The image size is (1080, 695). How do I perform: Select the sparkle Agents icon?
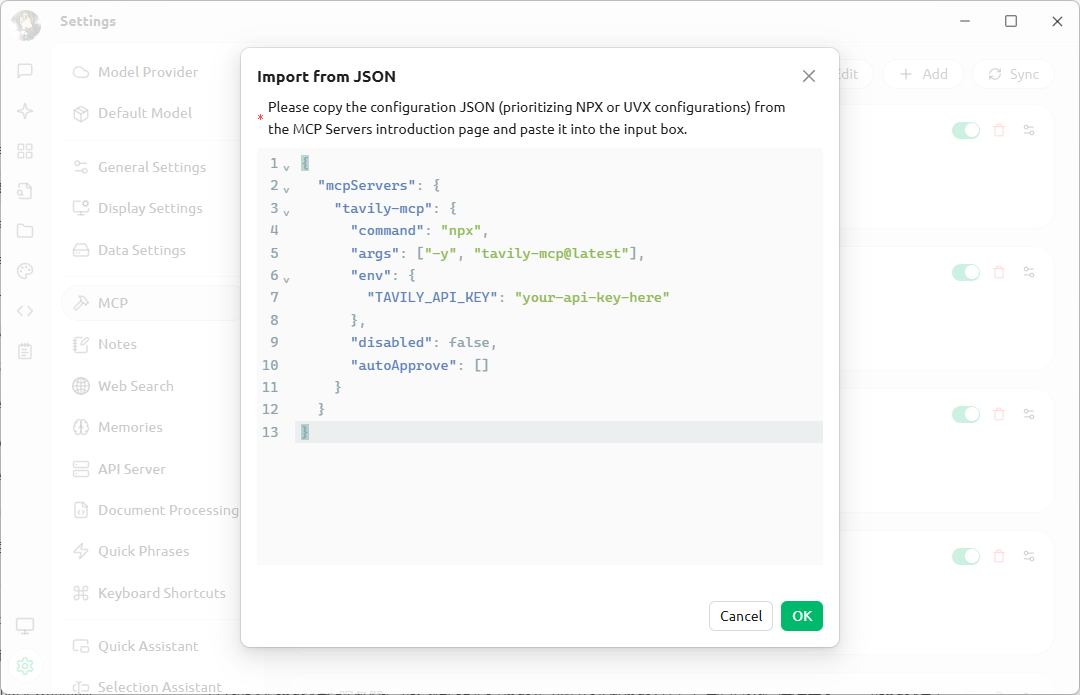point(25,111)
